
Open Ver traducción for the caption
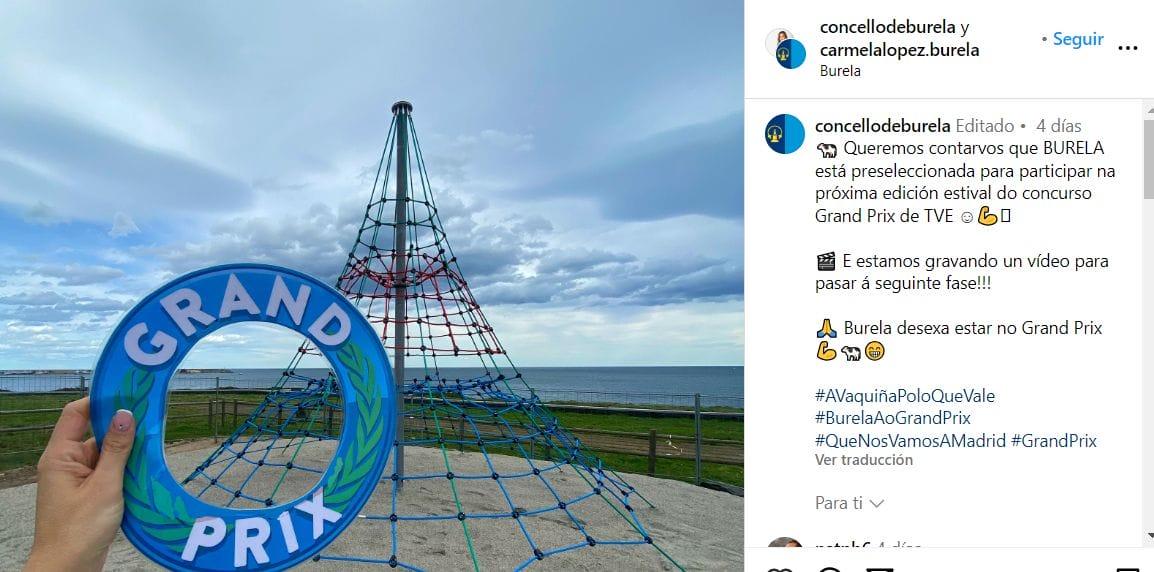863,460
